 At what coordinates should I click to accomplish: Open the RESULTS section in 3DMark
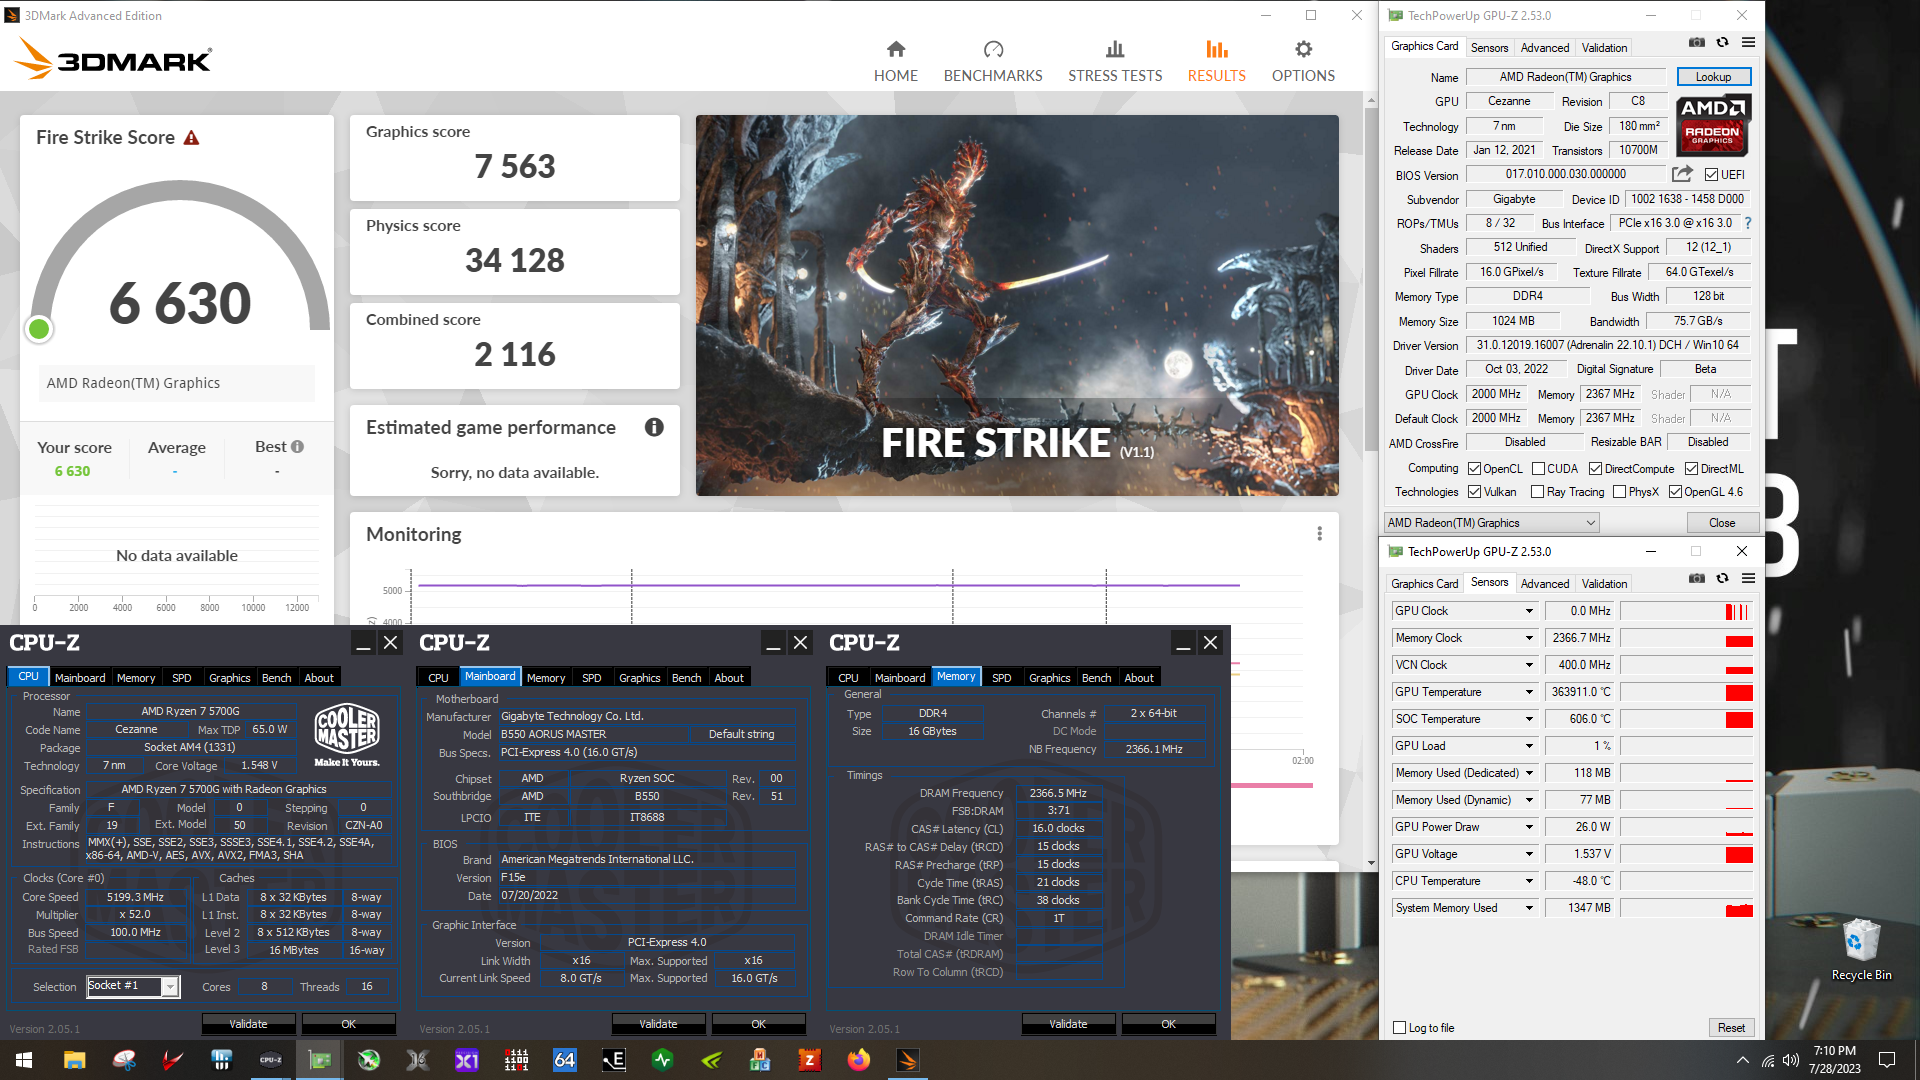pyautogui.click(x=1216, y=62)
